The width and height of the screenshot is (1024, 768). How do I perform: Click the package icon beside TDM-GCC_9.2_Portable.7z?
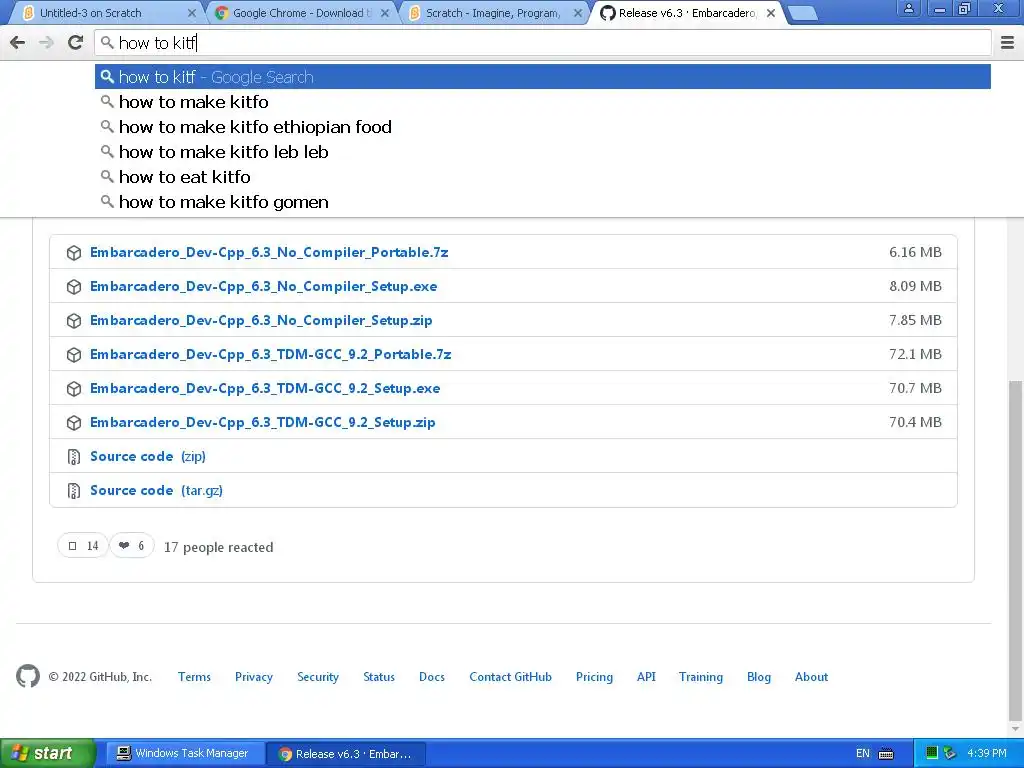pyautogui.click(x=74, y=355)
